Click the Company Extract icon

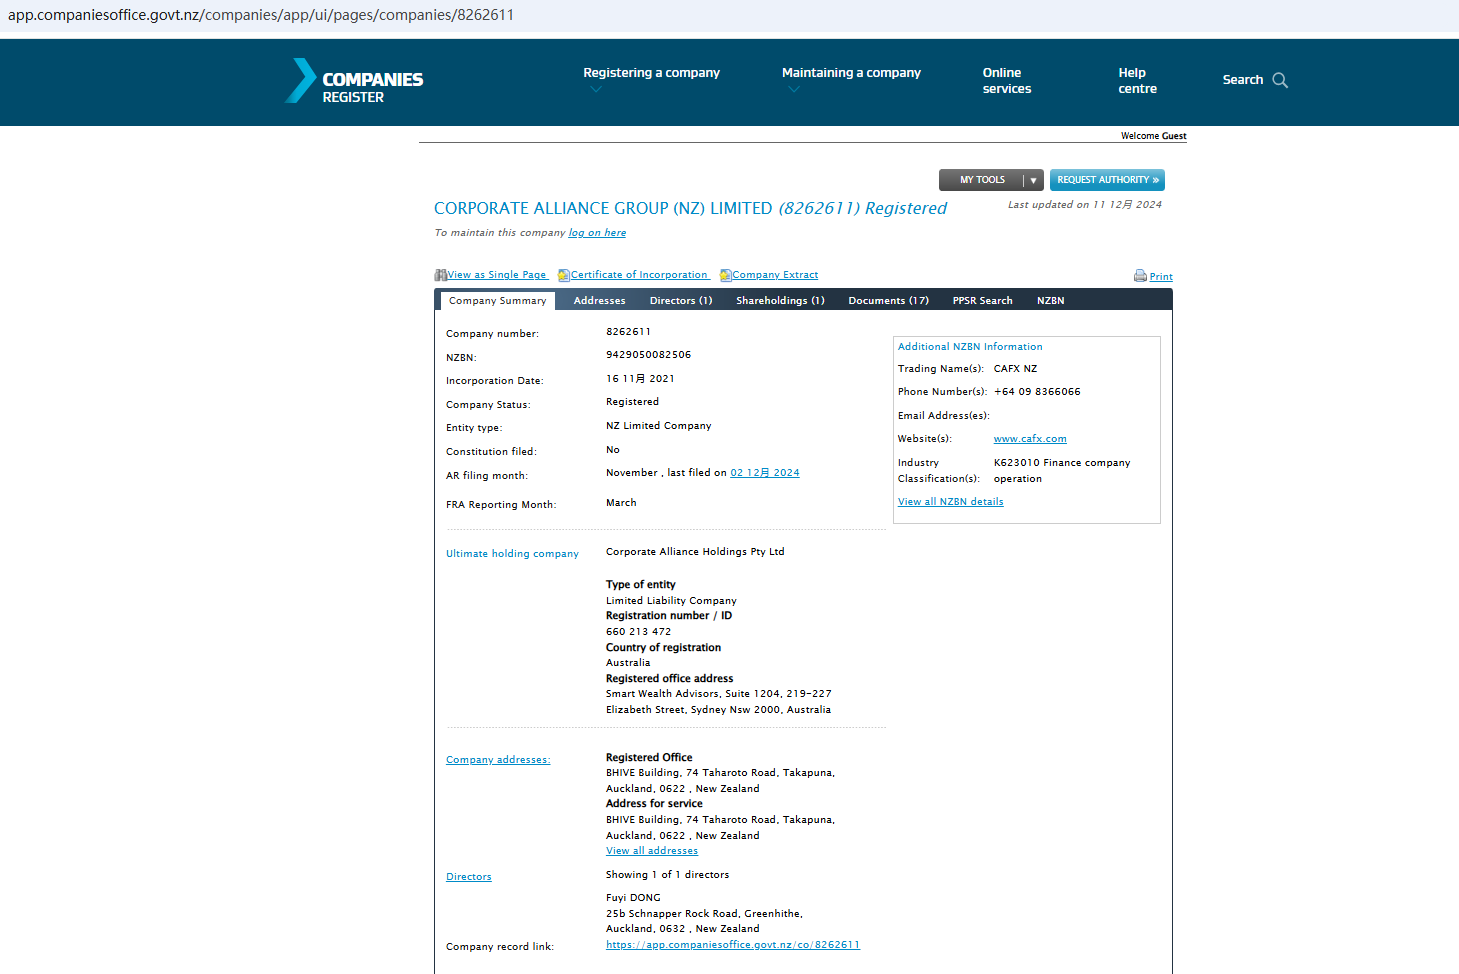pyautogui.click(x=726, y=275)
